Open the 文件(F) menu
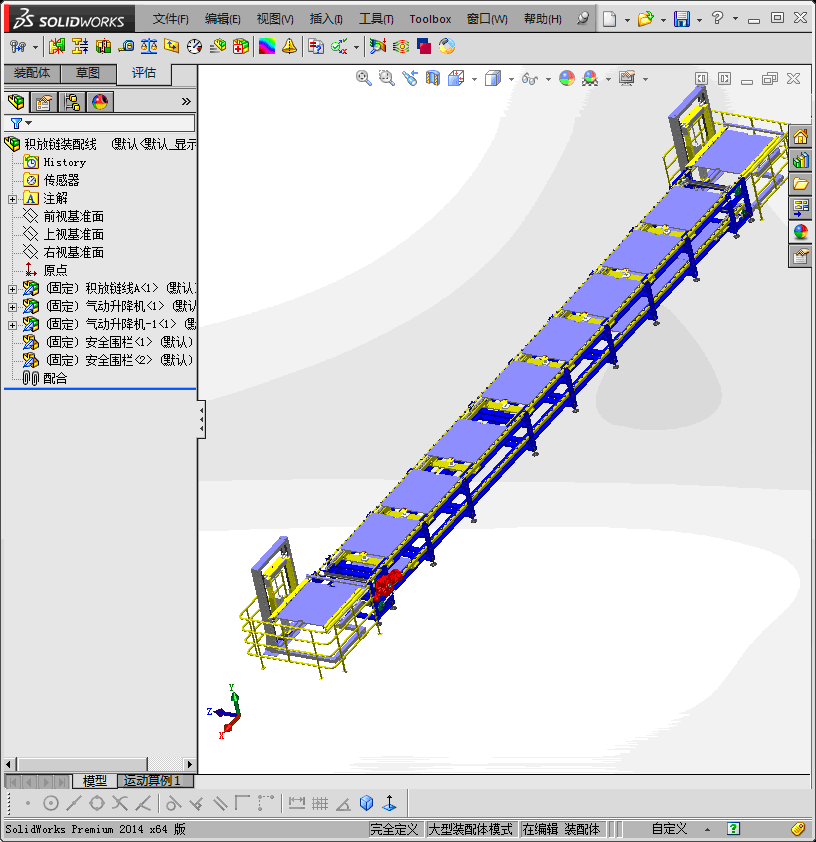Viewport: 816px width, 842px height. (x=170, y=19)
